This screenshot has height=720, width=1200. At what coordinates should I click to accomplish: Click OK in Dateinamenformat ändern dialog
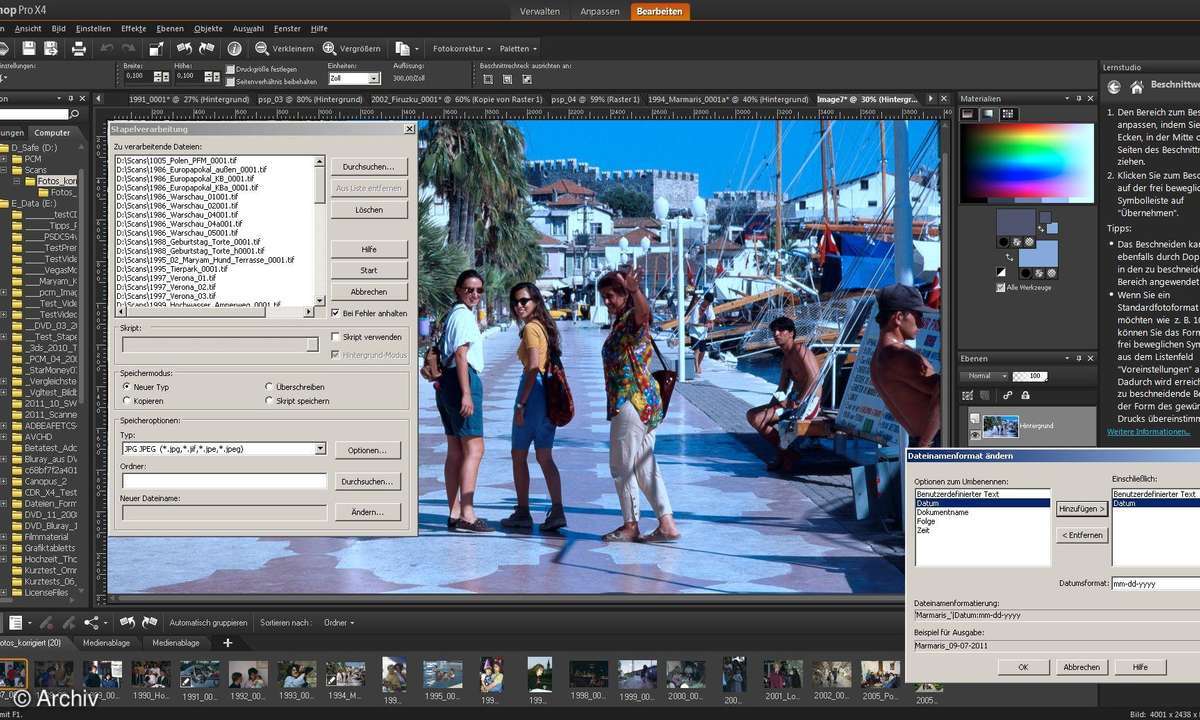[x=1024, y=666]
